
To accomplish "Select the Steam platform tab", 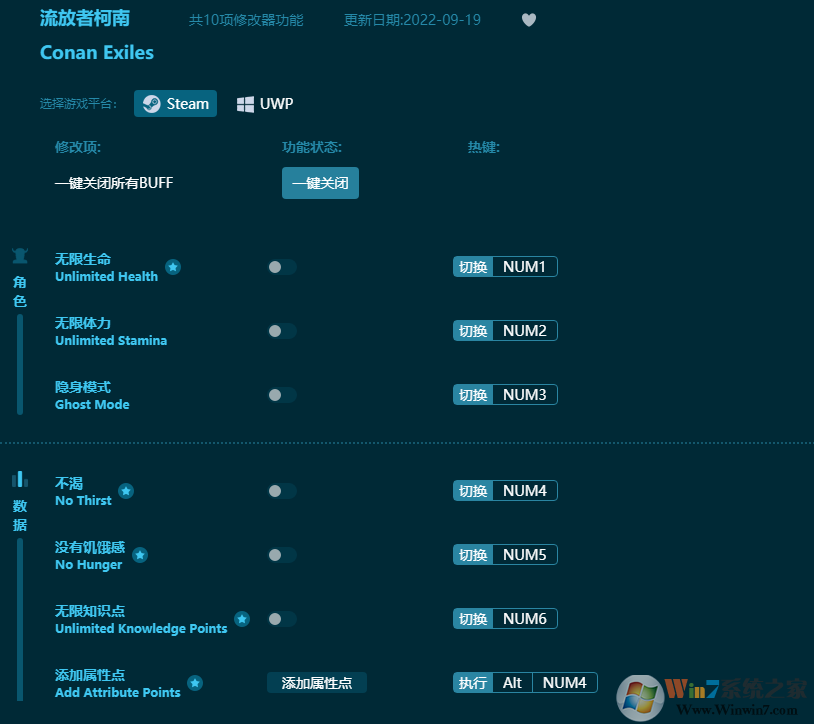I will pyautogui.click(x=175, y=103).
